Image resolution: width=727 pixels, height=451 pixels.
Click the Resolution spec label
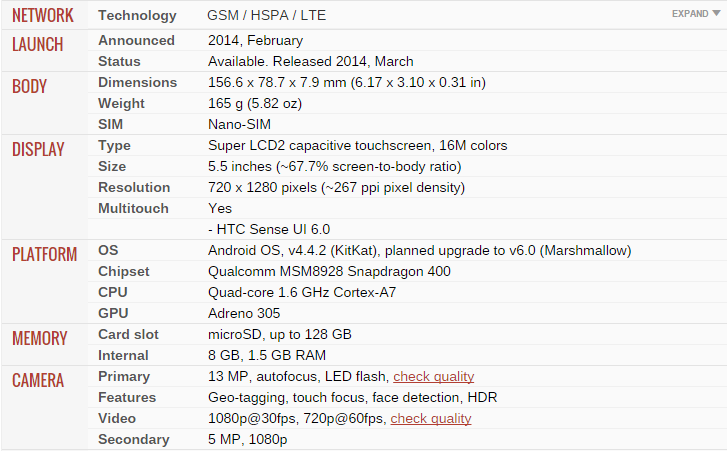click(134, 188)
